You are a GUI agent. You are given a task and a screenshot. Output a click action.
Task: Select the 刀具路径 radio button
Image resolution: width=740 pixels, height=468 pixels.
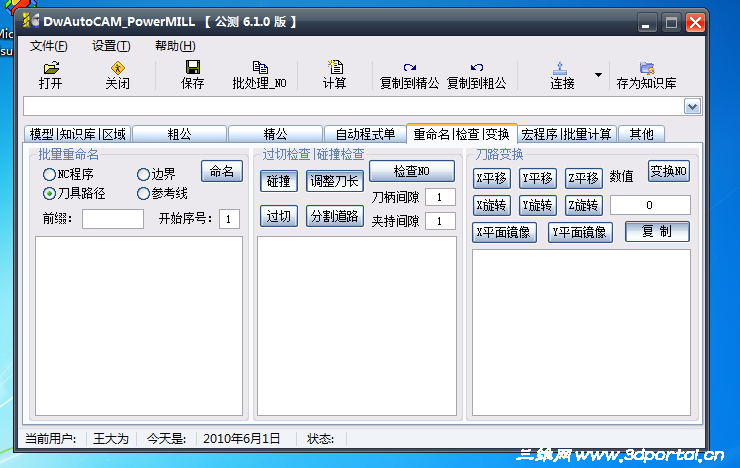49,193
